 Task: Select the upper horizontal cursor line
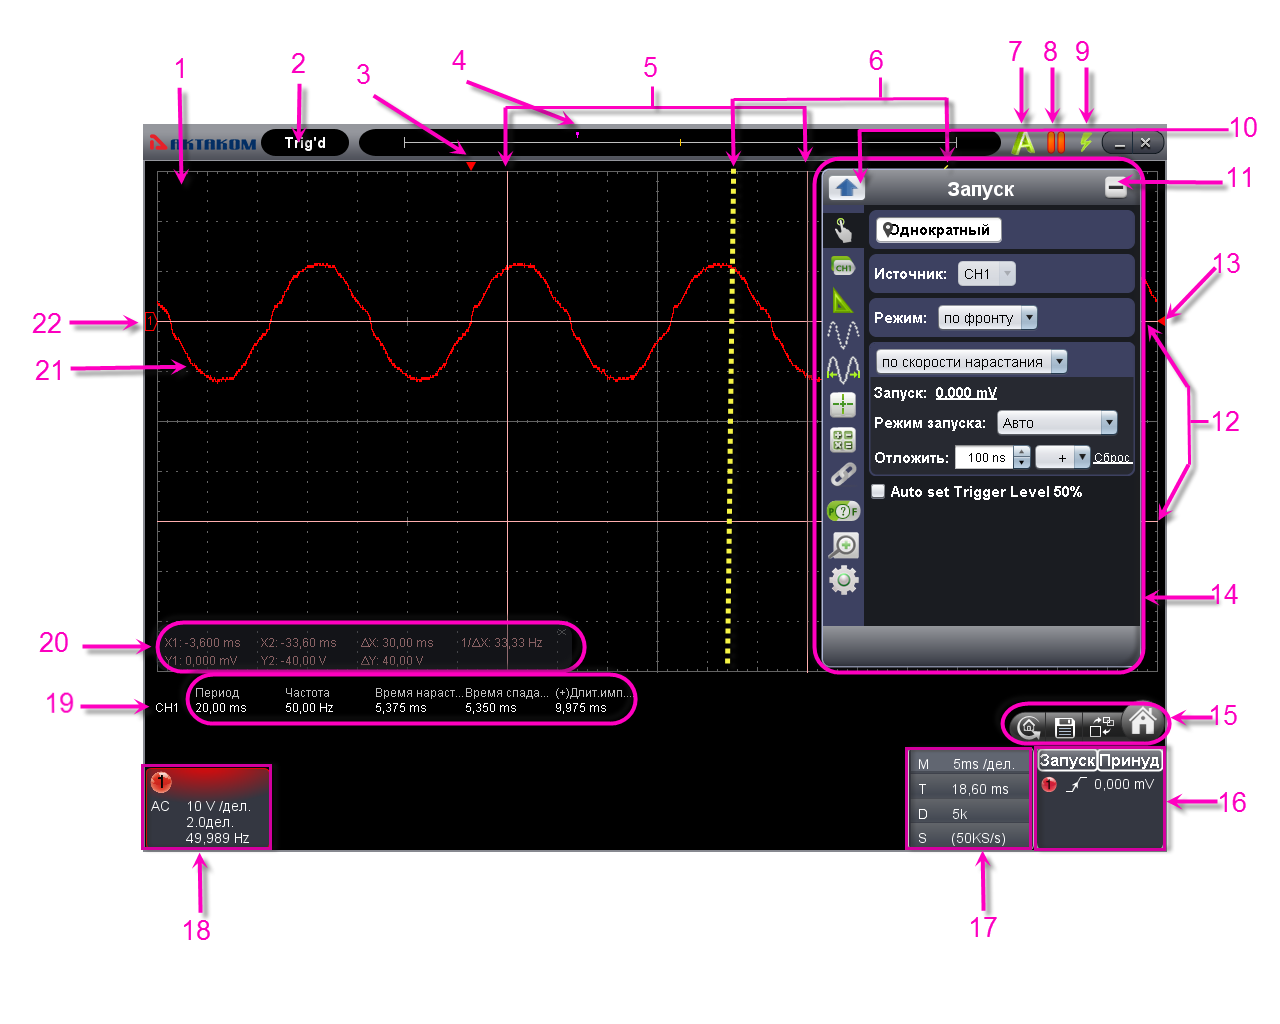(657, 321)
